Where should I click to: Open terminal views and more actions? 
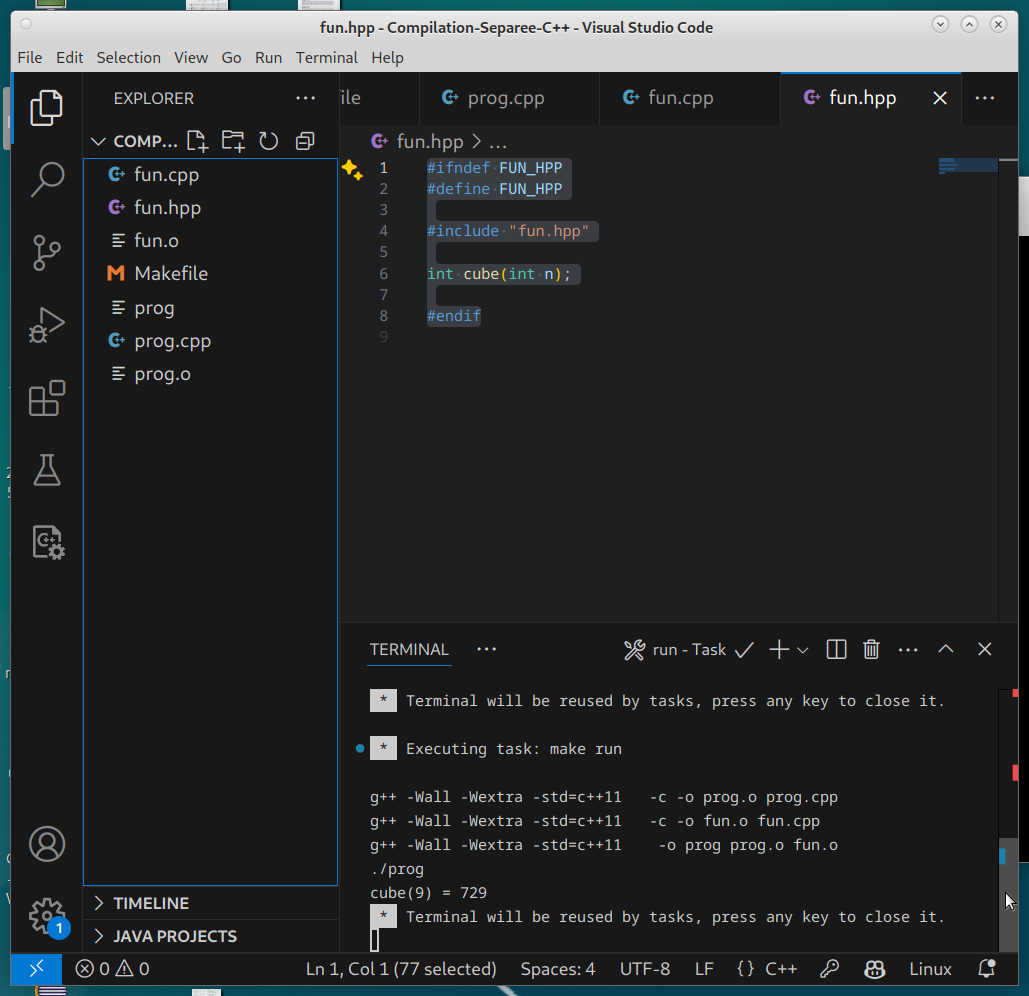[x=908, y=650]
